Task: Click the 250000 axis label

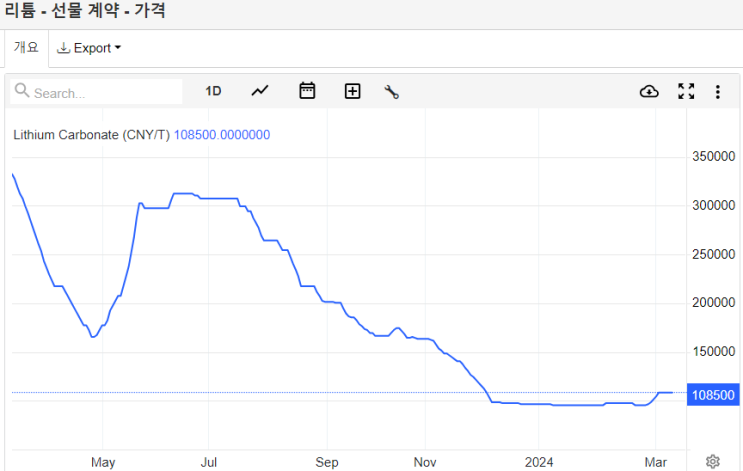Action: (713, 254)
